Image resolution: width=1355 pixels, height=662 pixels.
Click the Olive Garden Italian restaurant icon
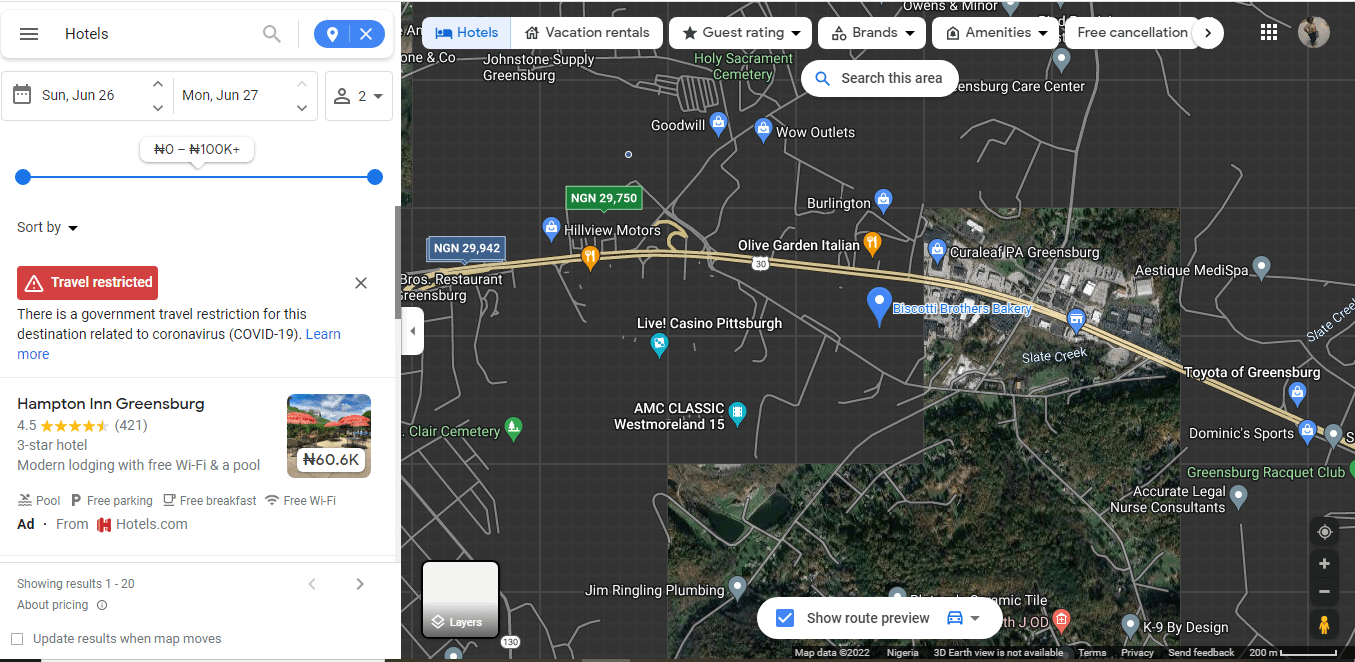(x=872, y=242)
